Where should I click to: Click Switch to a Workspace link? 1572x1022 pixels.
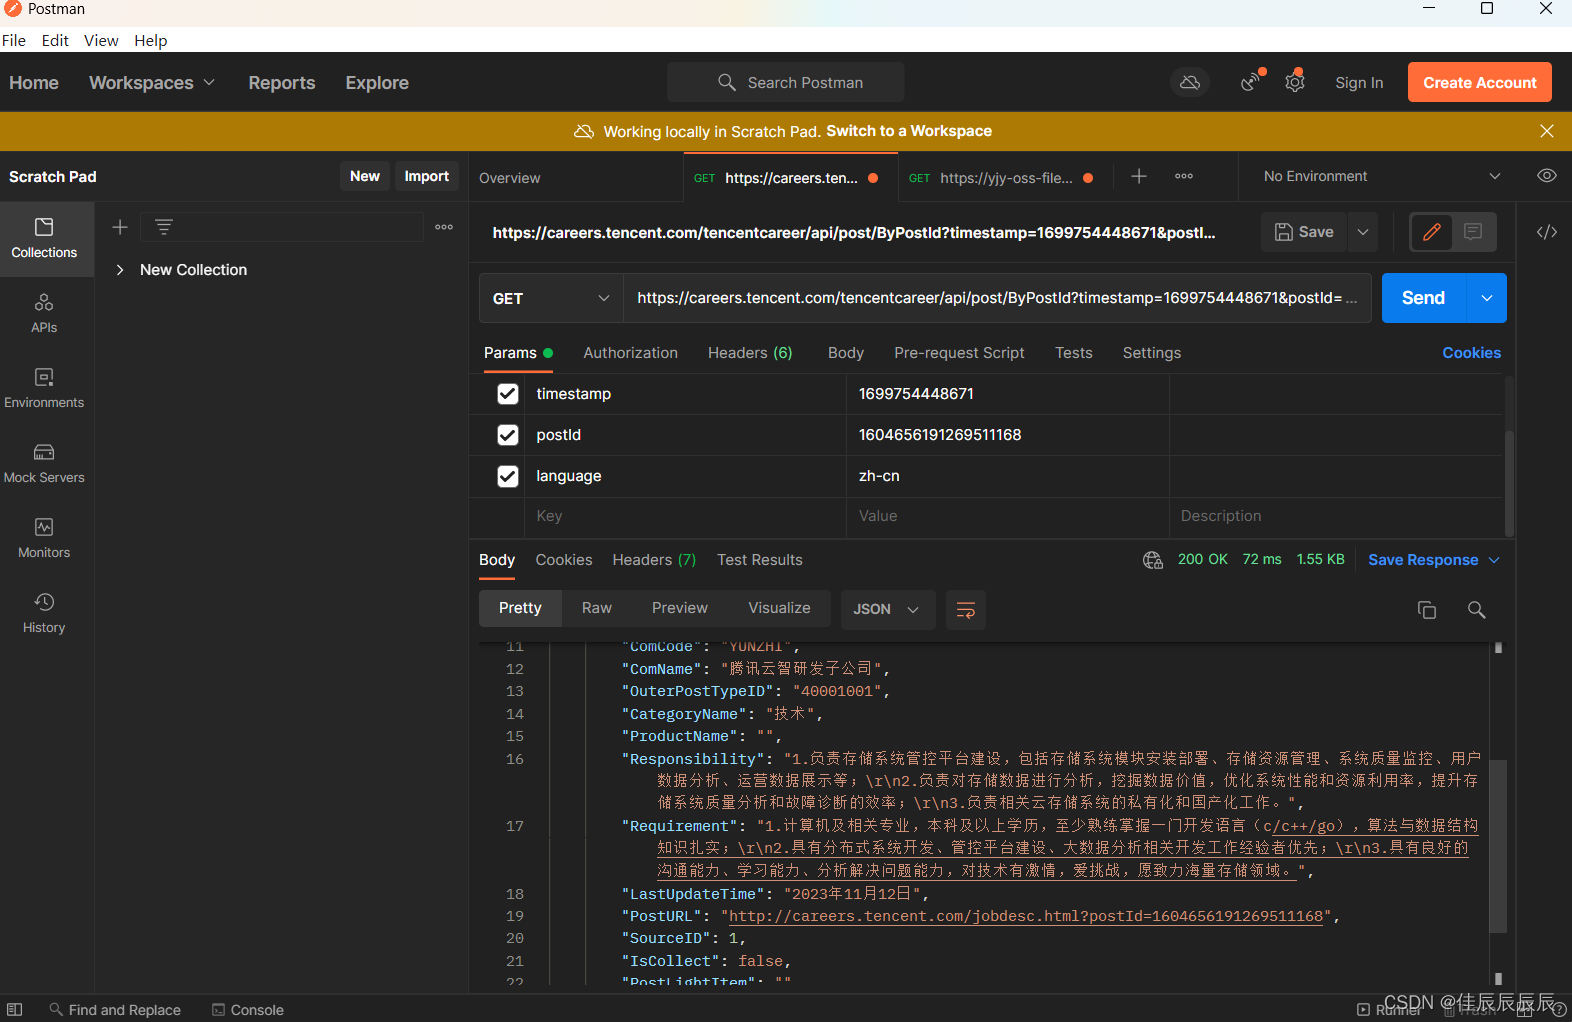[x=909, y=131]
